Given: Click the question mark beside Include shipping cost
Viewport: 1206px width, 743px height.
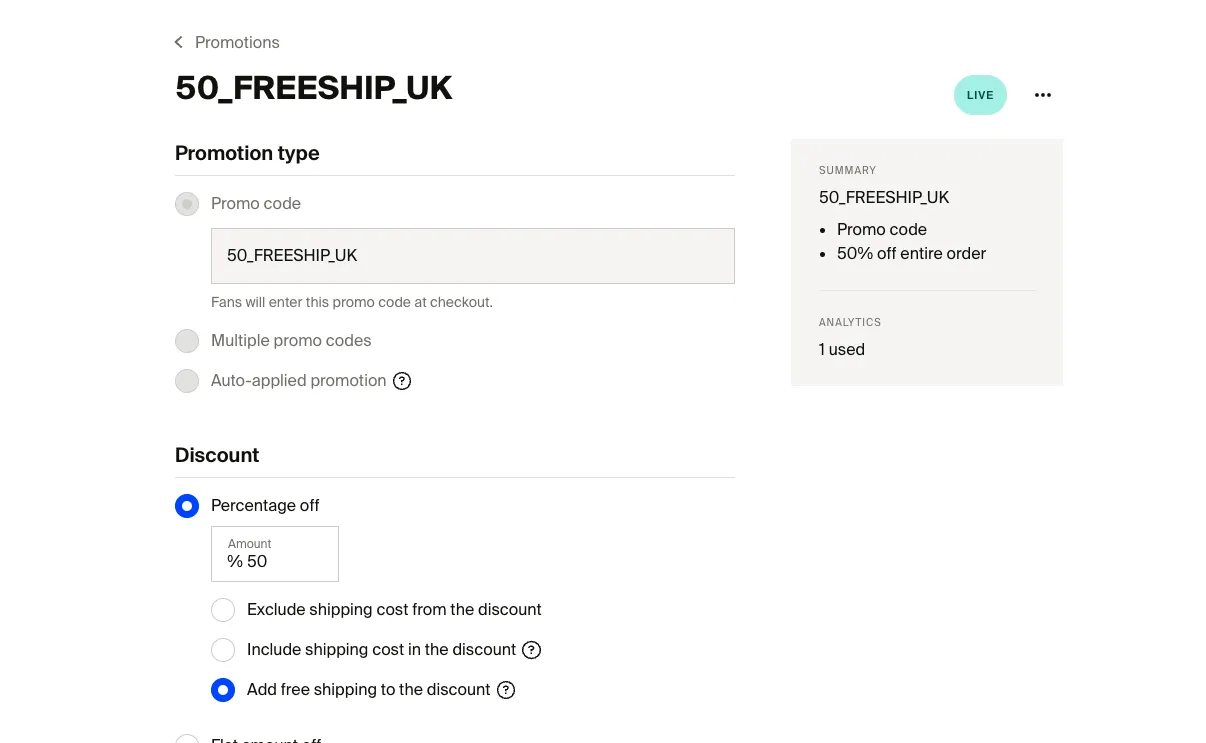Looking at the screenshot, I should tap(531, 650).
